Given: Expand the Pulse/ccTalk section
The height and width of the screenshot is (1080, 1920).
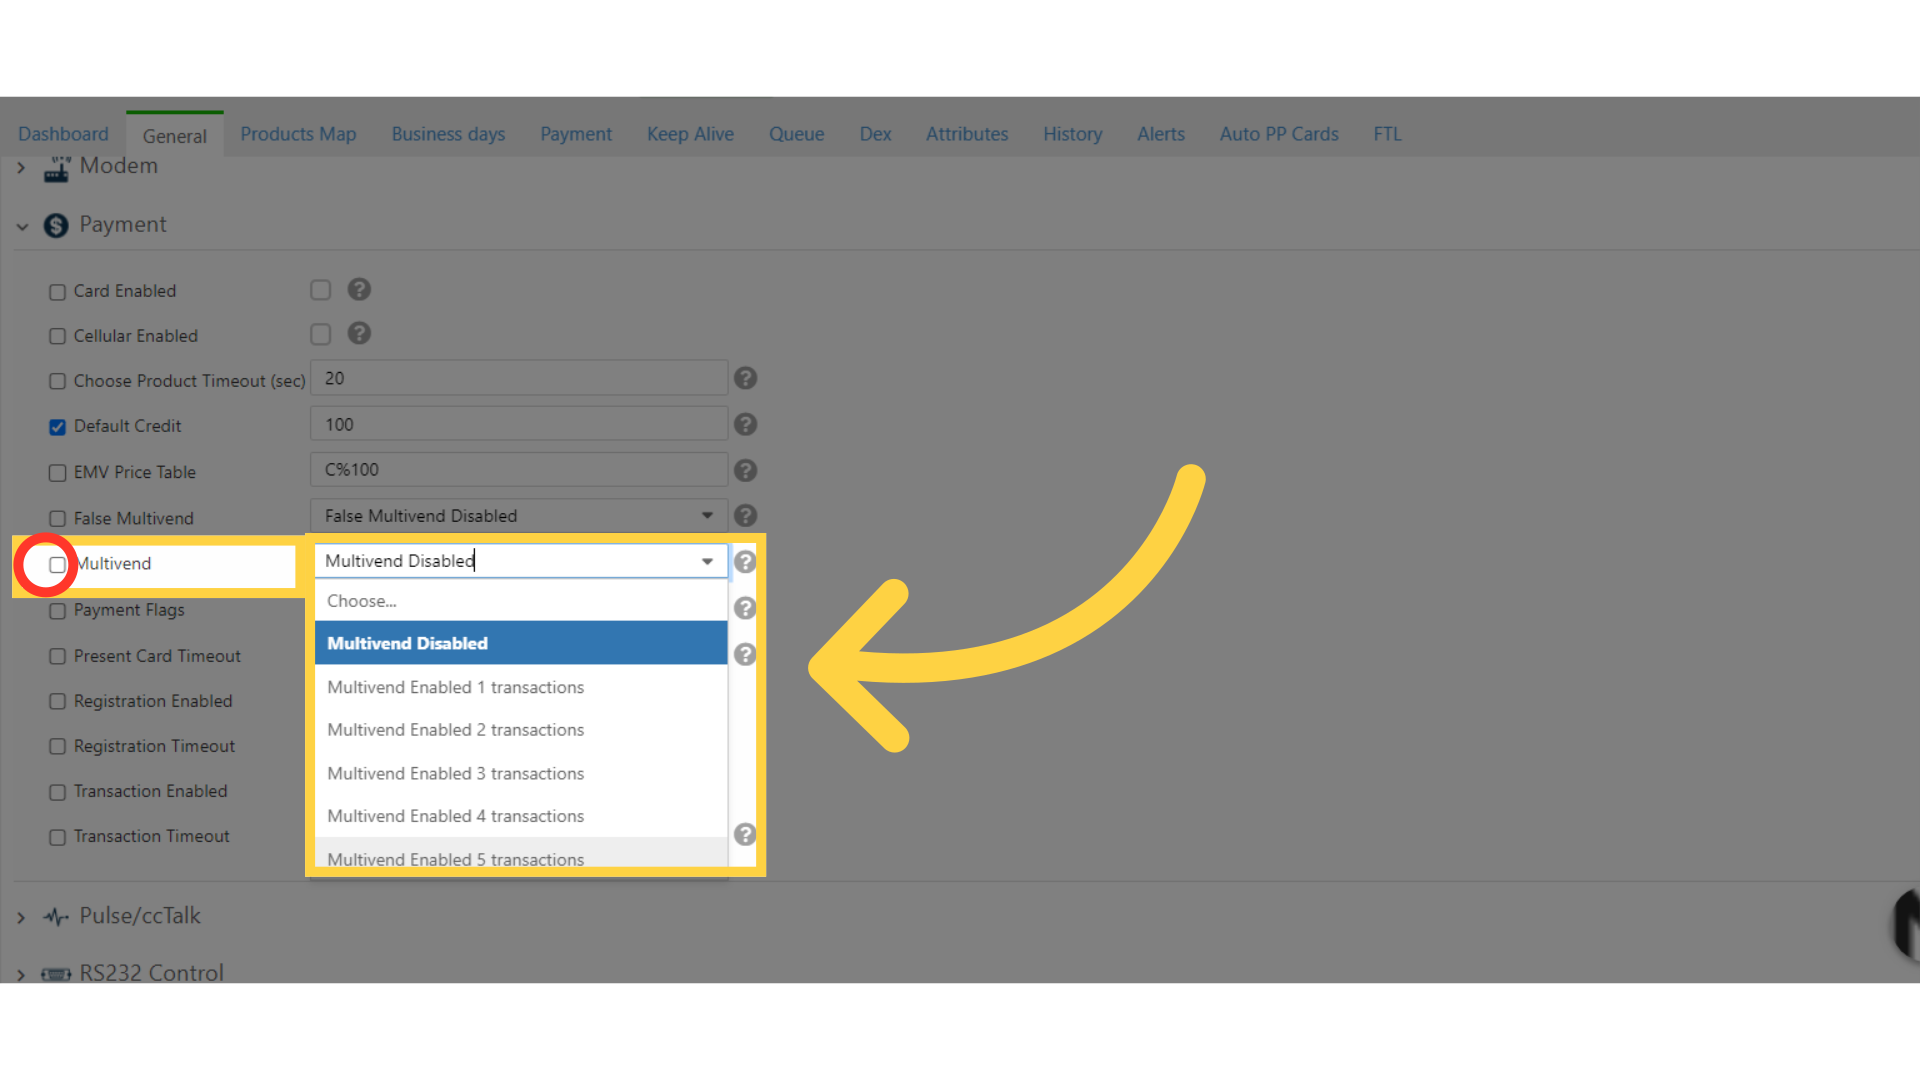Looking at the screenshot, I should pyautogui.click(x=21, y=917).
